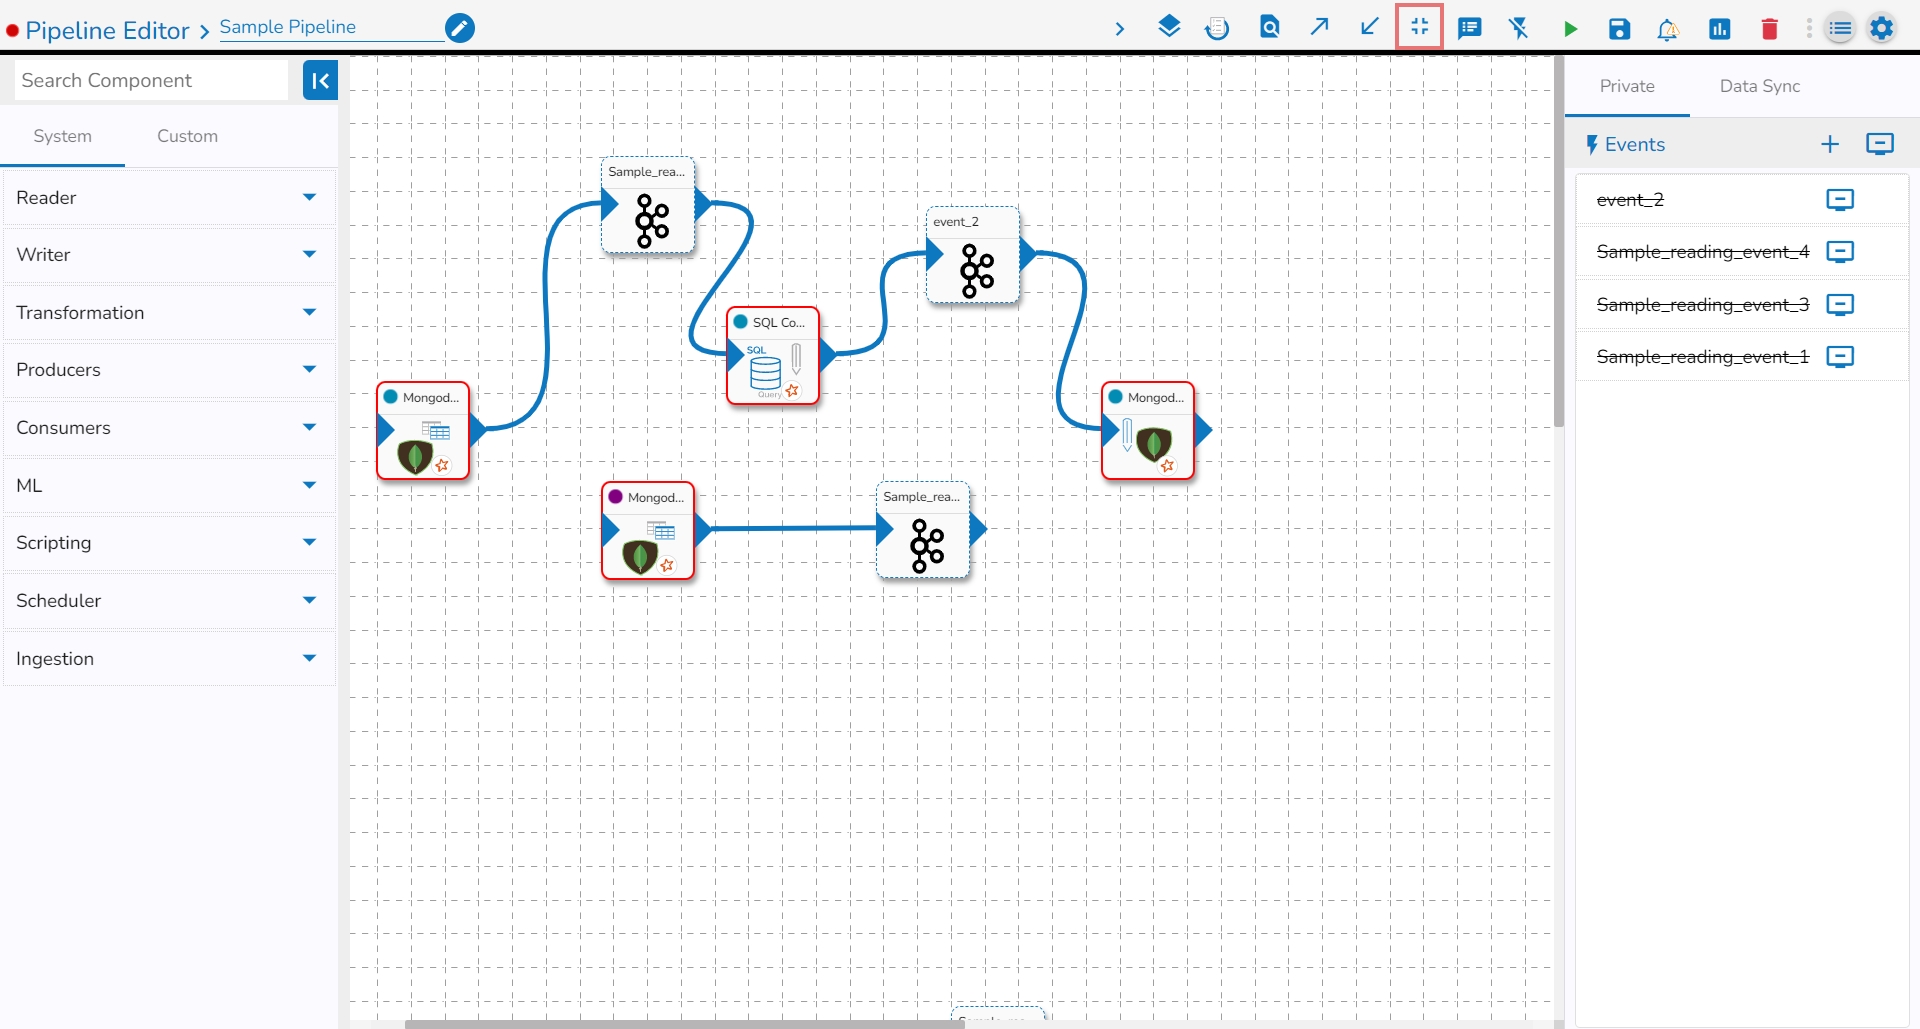Click the icon beside event_2 in the events list
The image size is (1920, 1029).
click(x=1840, y=200)
